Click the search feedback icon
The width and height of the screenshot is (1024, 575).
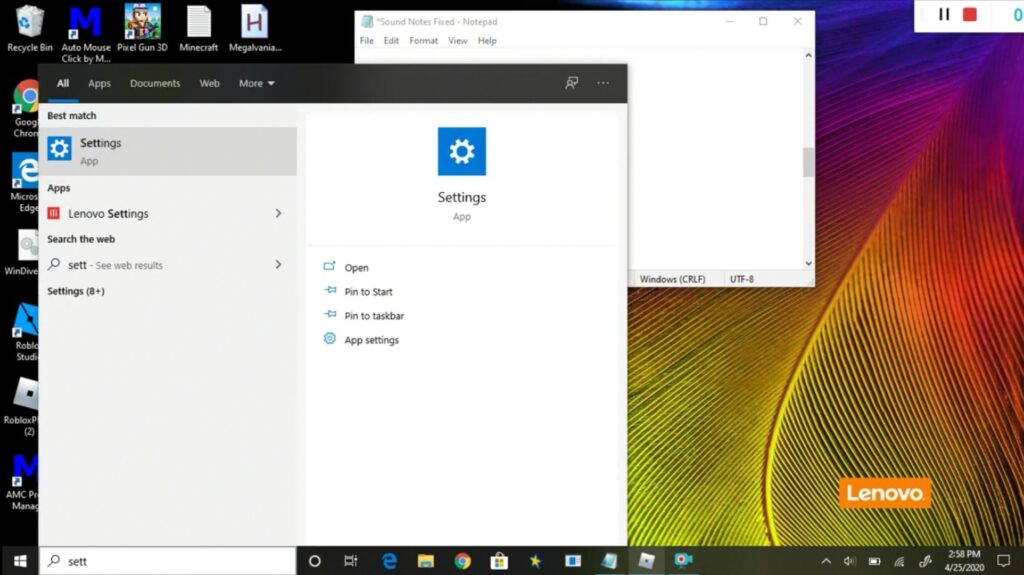click(x=572, y=84)
